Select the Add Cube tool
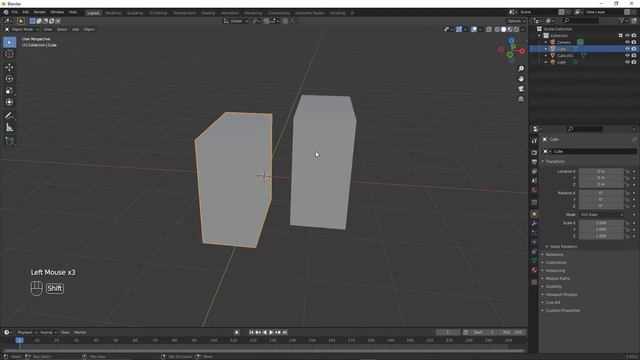This screenshot has height=360, width=640. click(x=9, y=141)
